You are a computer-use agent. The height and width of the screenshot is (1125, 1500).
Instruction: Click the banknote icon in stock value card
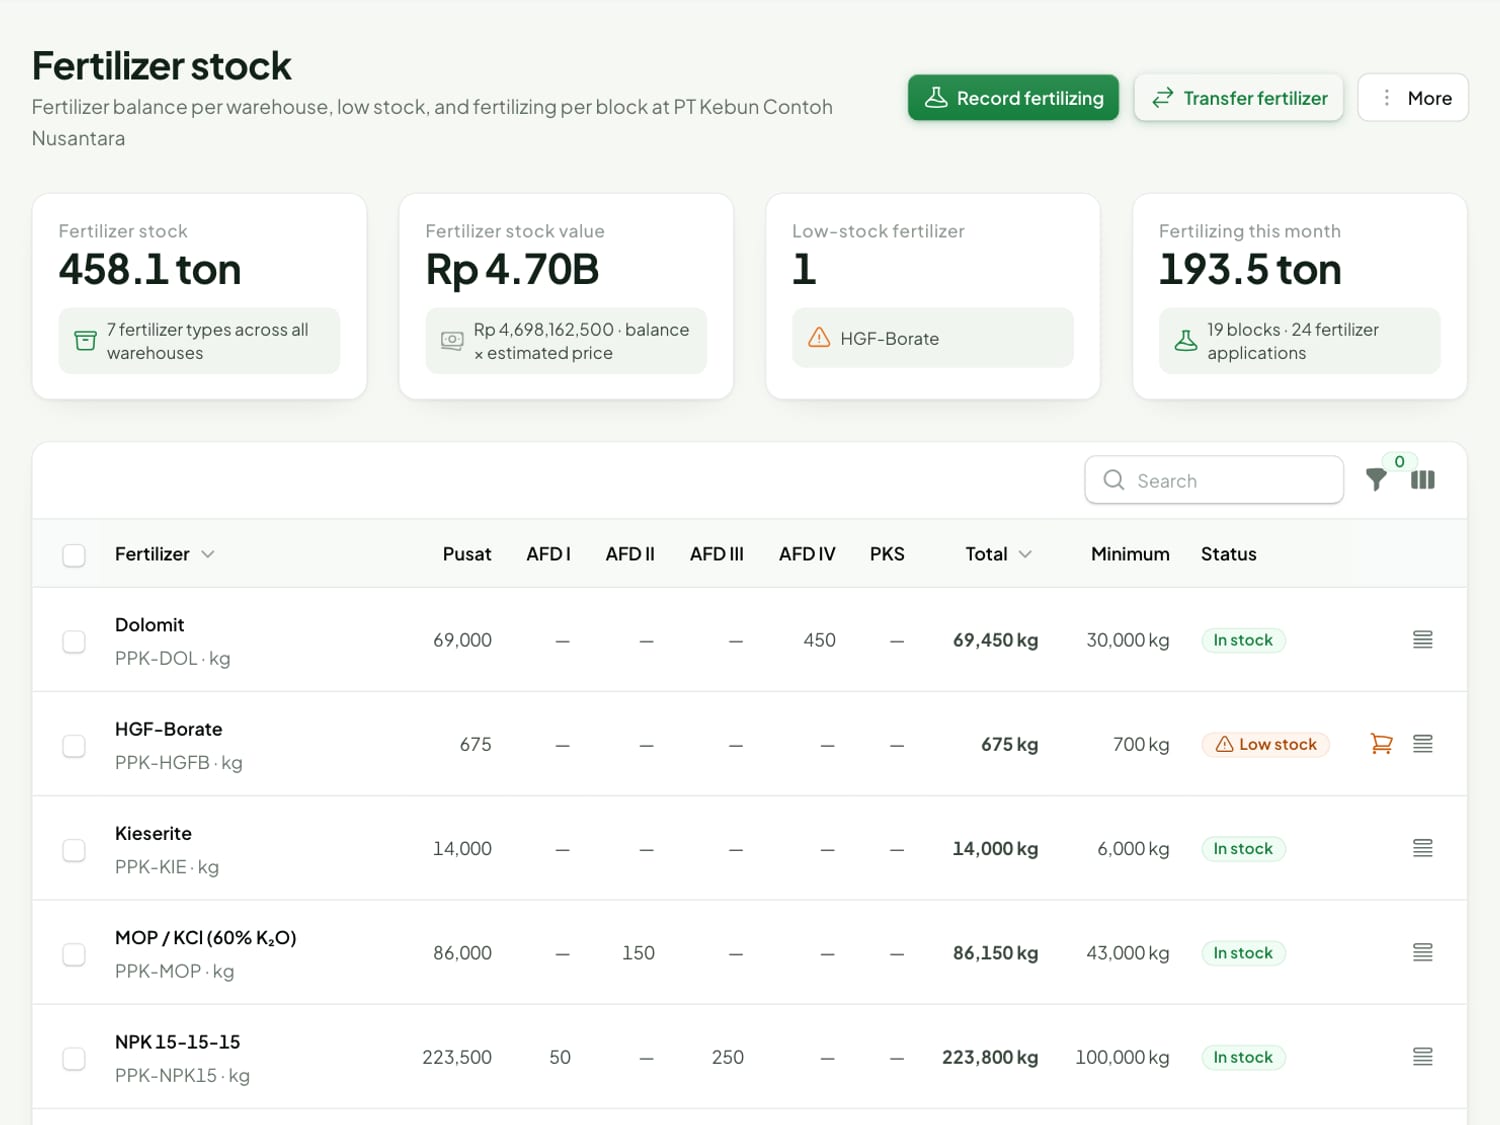pos(452,341)
